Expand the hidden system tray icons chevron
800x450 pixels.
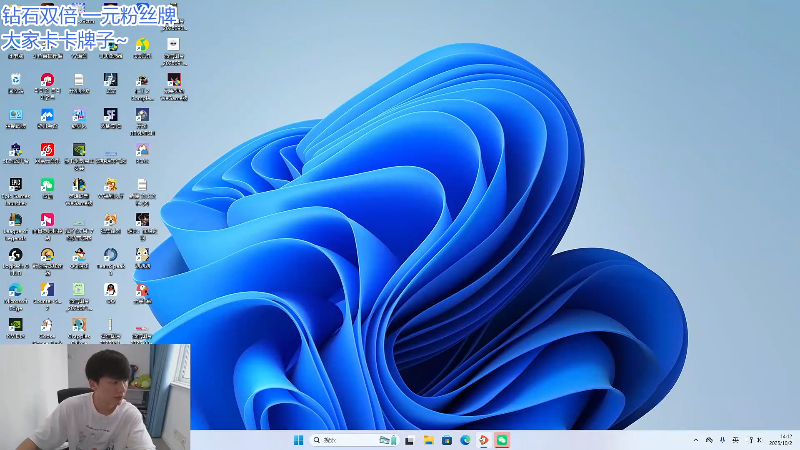(696, 440)
